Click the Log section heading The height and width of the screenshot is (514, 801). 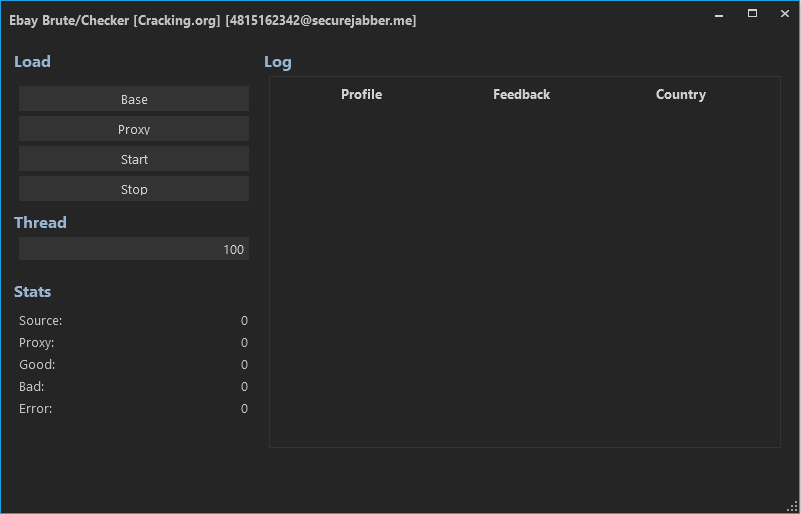click(x=278, y=62)
